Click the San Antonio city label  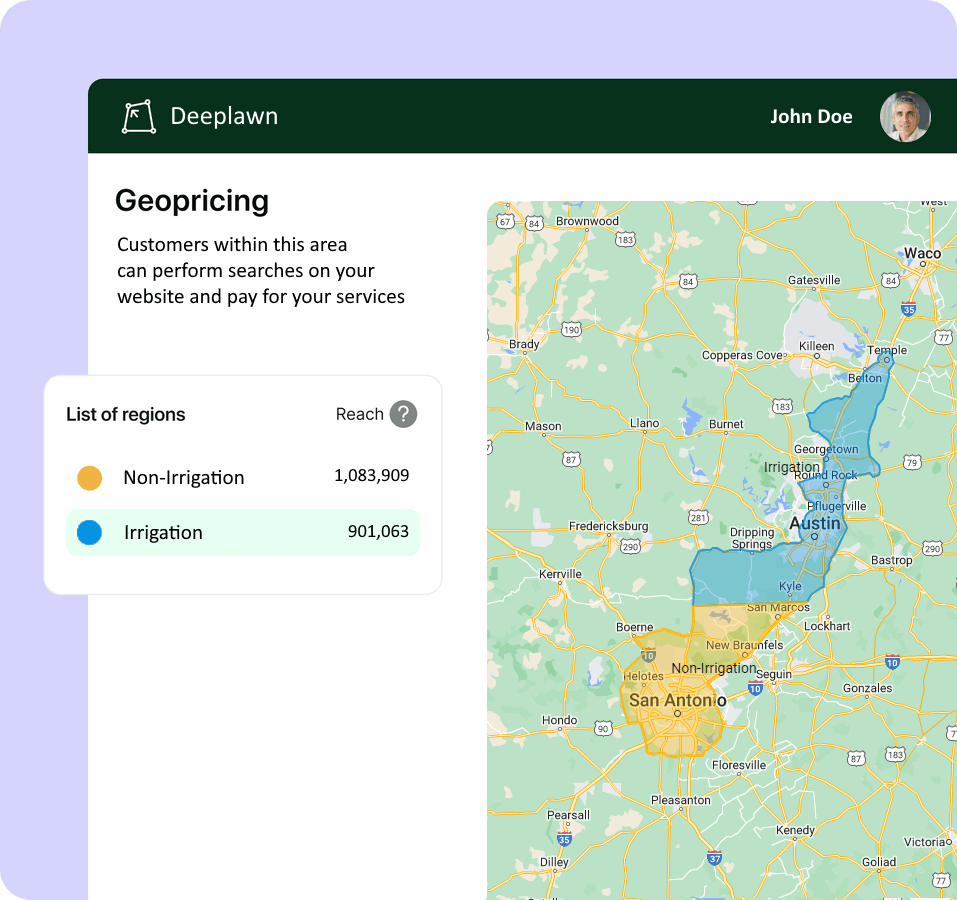(677, 701)
